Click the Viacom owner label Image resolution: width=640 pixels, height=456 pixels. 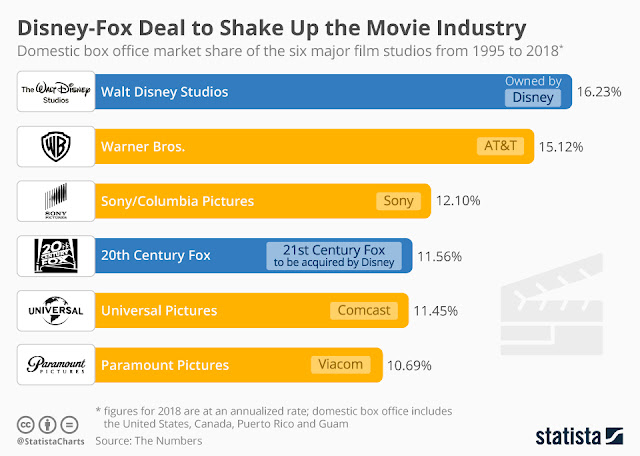click(x=340, y=365)
